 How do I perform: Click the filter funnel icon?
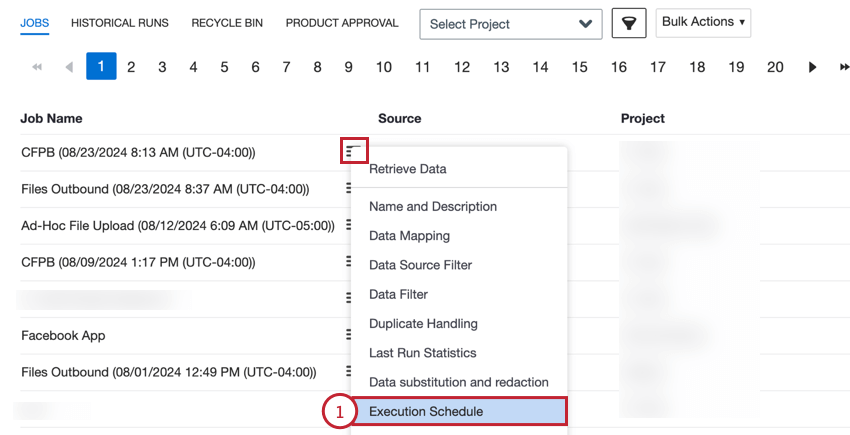629,23
